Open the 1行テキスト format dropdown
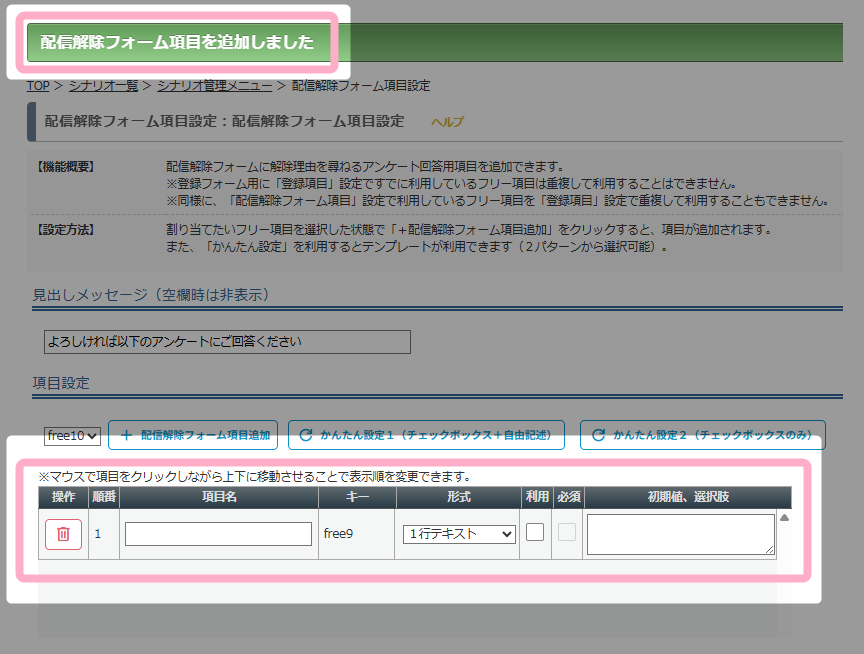The height and width of the screenshot is (654, 864). [460, 534]
